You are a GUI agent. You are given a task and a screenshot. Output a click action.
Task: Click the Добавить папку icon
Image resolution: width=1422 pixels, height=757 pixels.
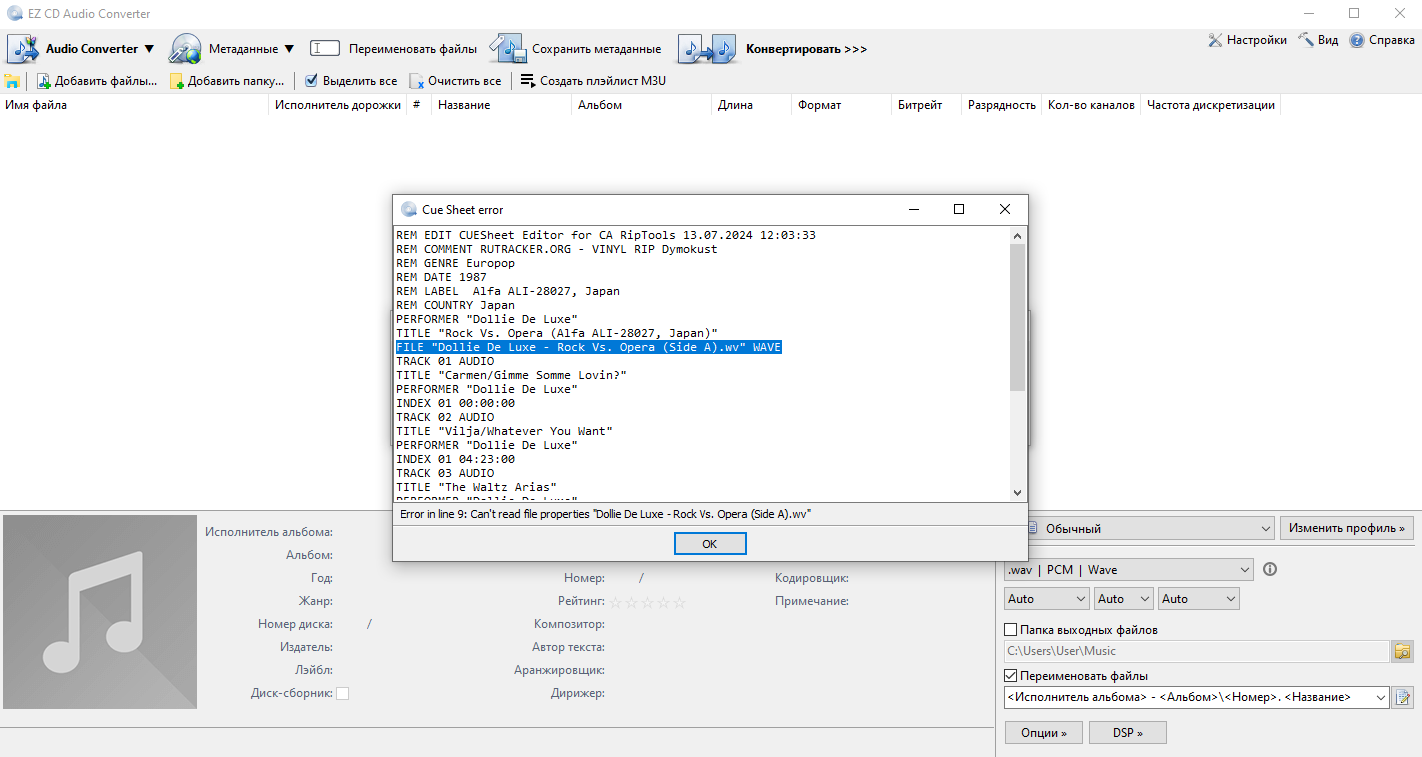[x=177, y=81]
